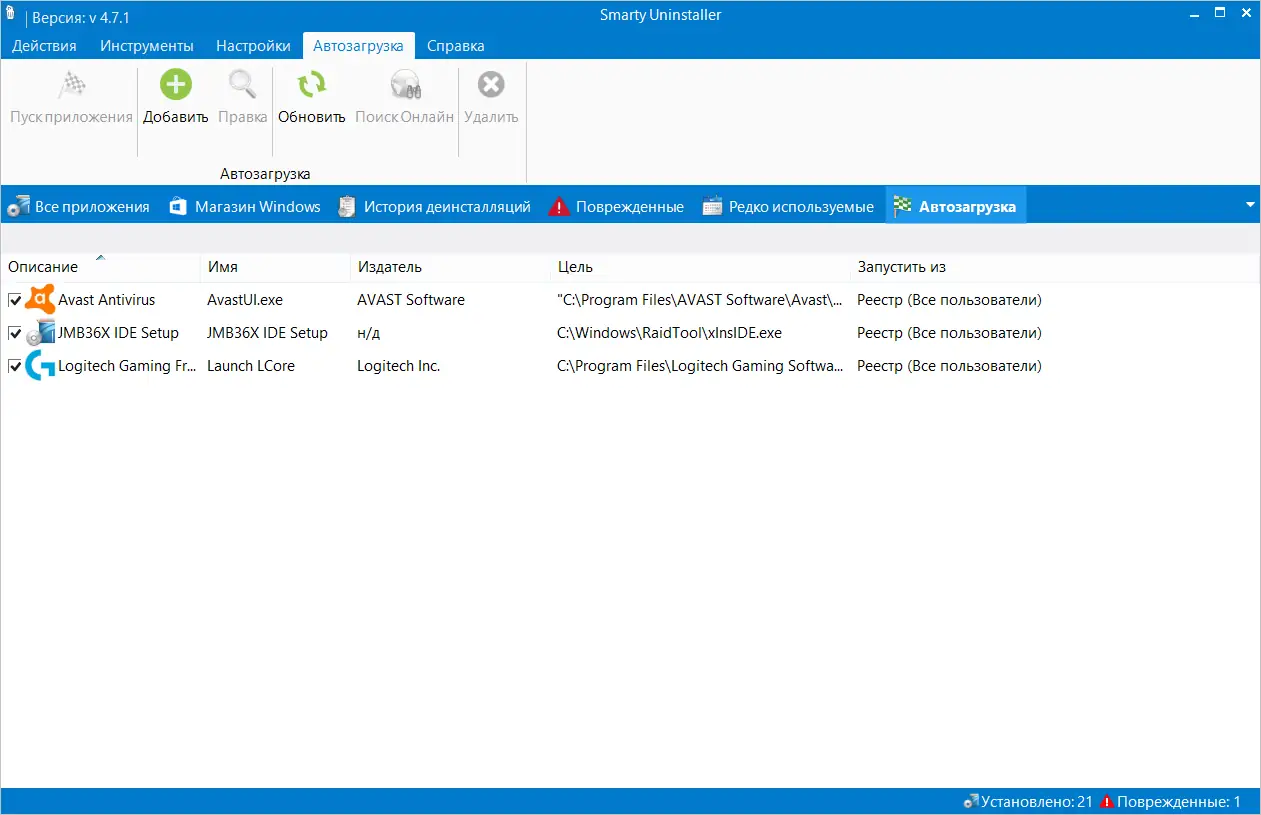Click the disk icon on Все приложения tab
This screenshot has width=1261, height=815.
coord(17,207)
